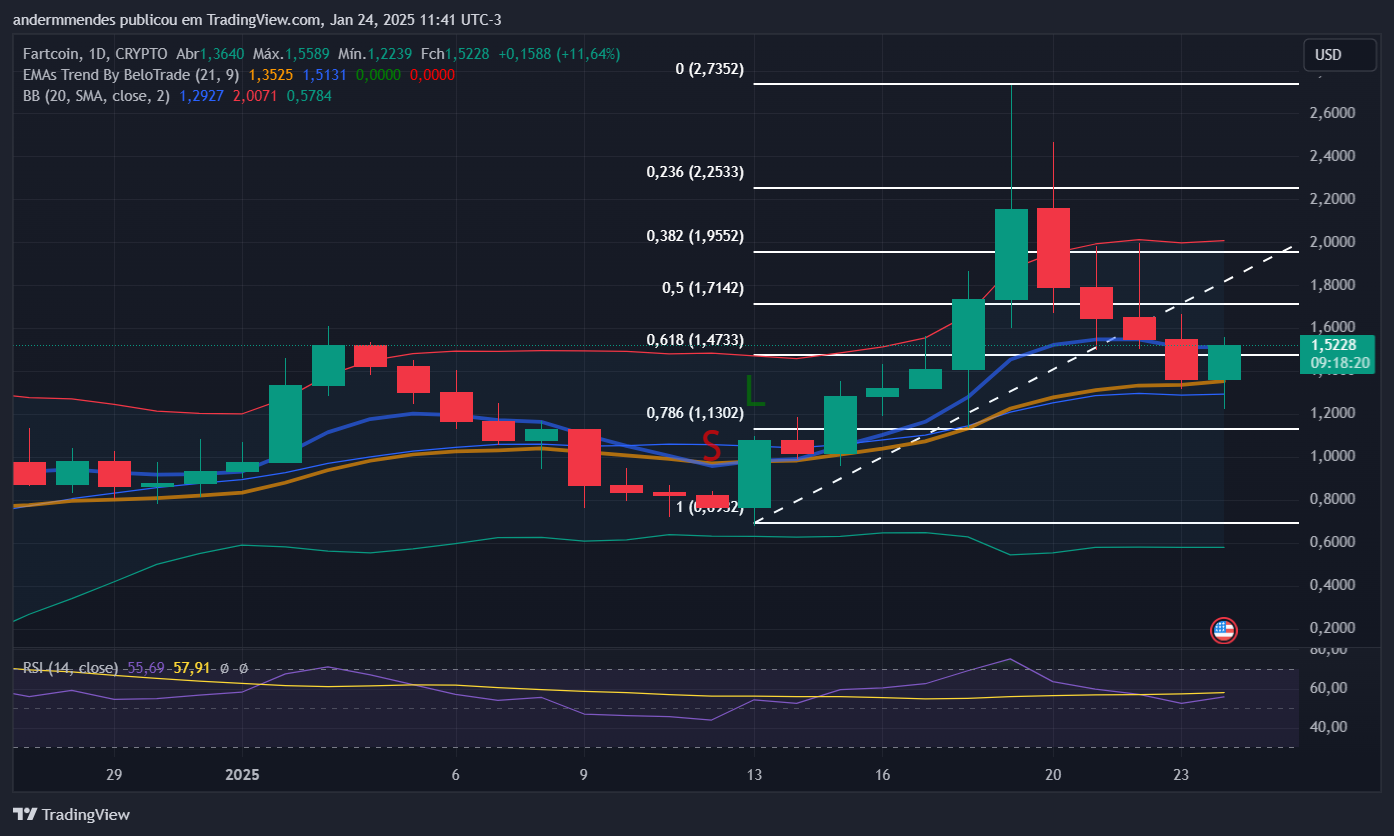Screen dimensions: 1394x836
Task: Click the 2025 label on the time axis
Action: 242,775
